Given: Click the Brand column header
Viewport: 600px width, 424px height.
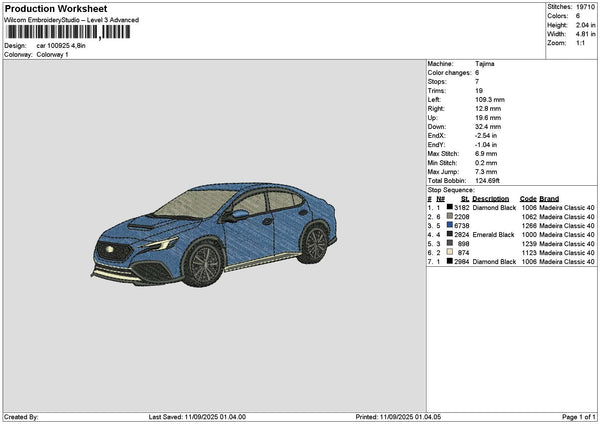Looking at the screenshot, I should [549, 198].
